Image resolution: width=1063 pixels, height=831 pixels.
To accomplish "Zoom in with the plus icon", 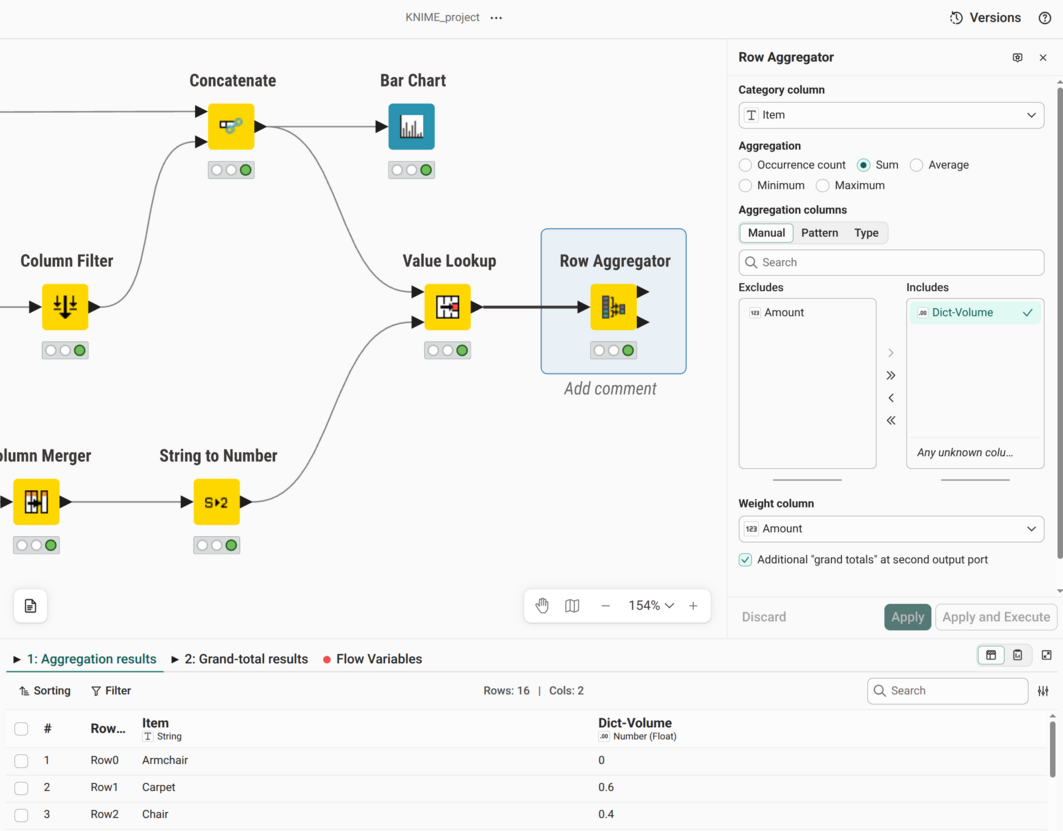I will (693, 605).
